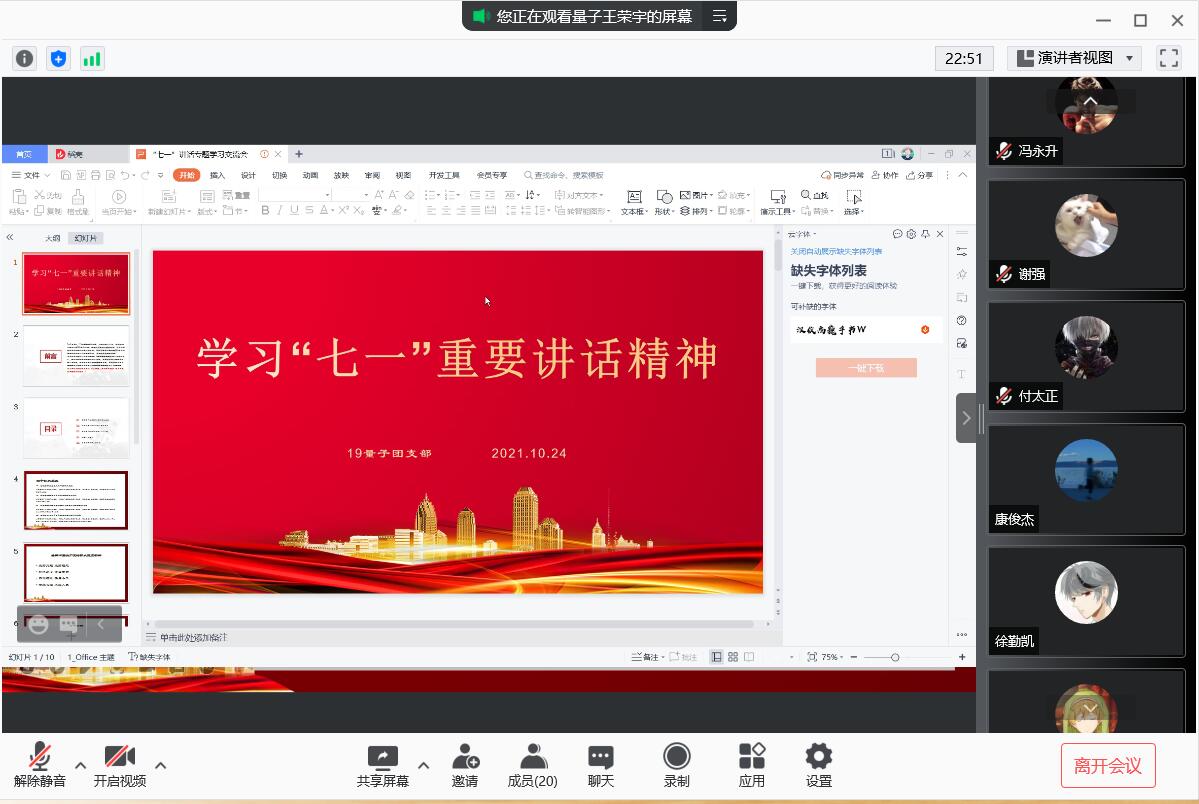Open the screen-share banner menu icon
The image size is (1199, 804).
[x=719, y=16]
